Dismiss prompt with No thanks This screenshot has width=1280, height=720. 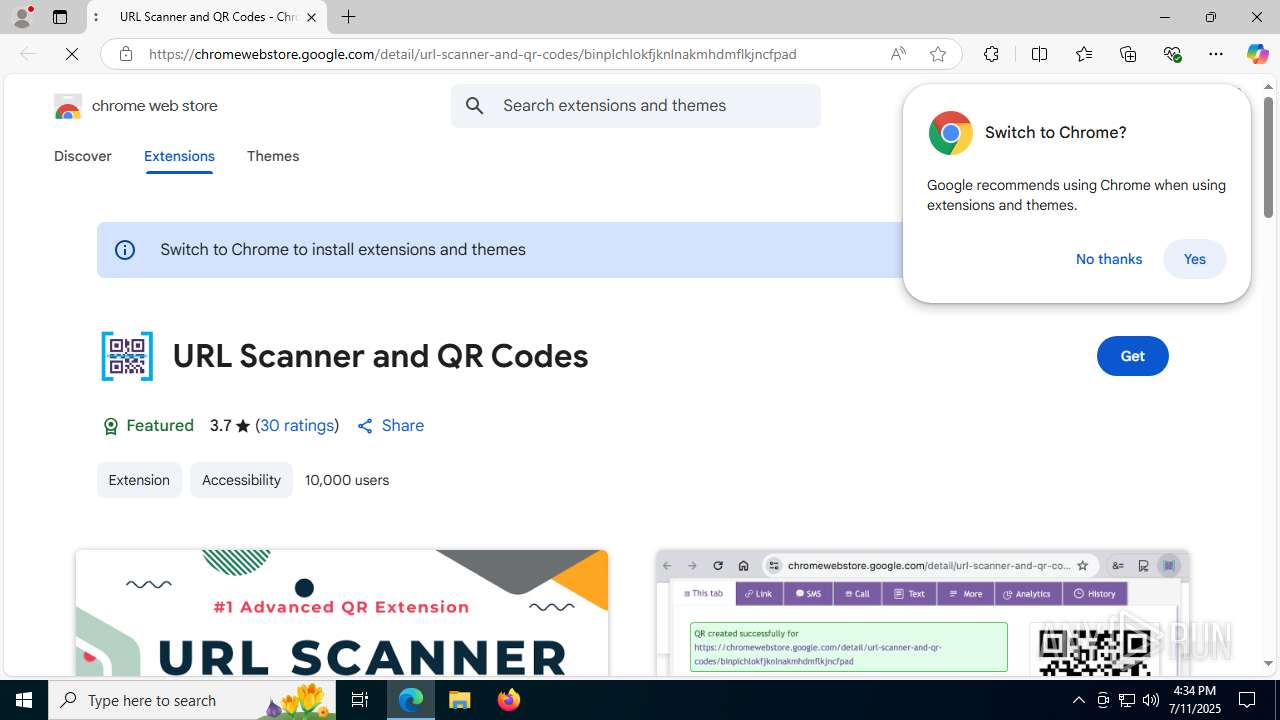pos(1109,259)
